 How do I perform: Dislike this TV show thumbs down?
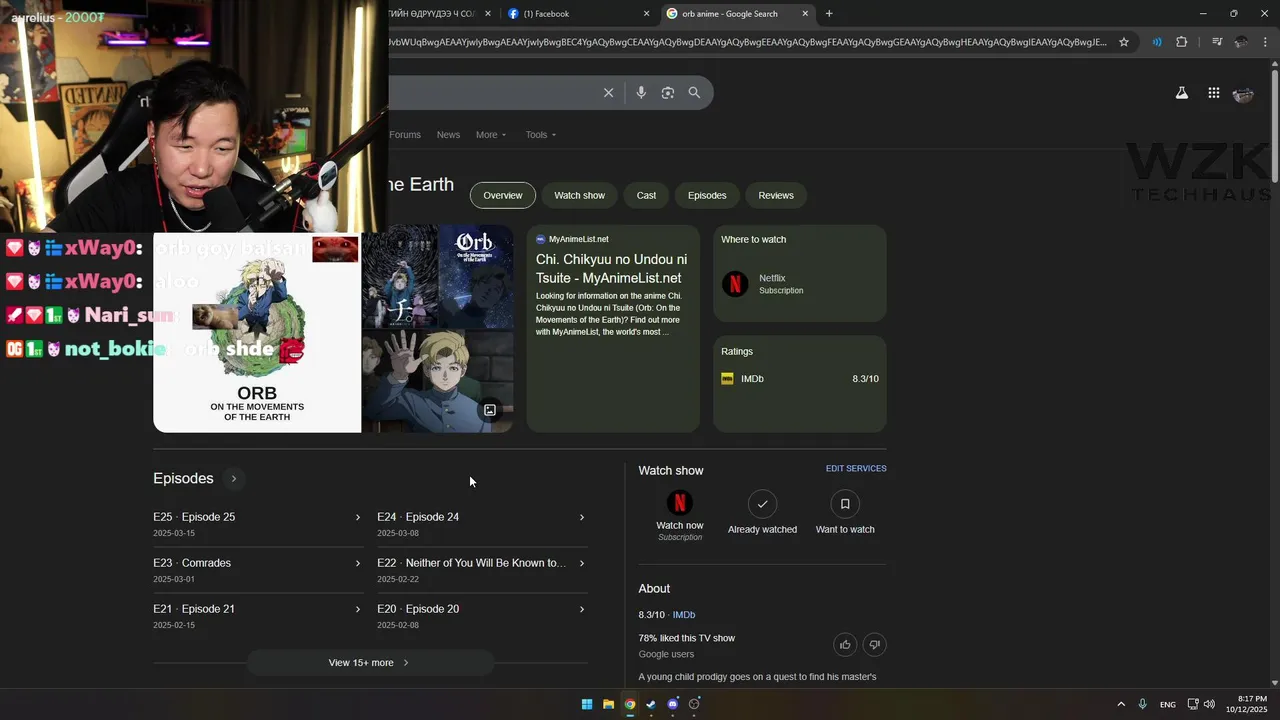(x=874, y=644)
